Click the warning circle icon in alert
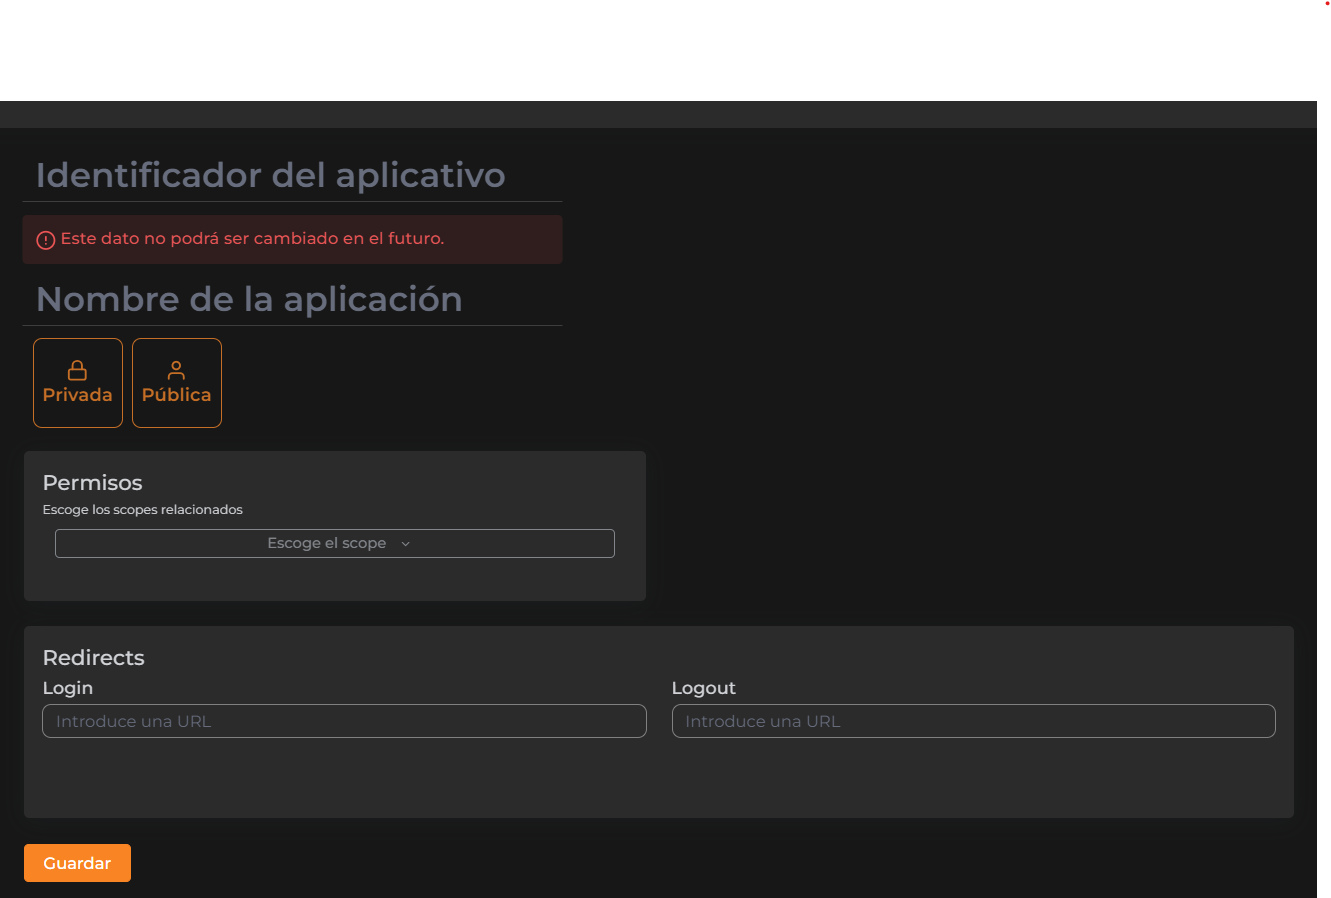The image size is (1331, 898). [x=45, y=240]
